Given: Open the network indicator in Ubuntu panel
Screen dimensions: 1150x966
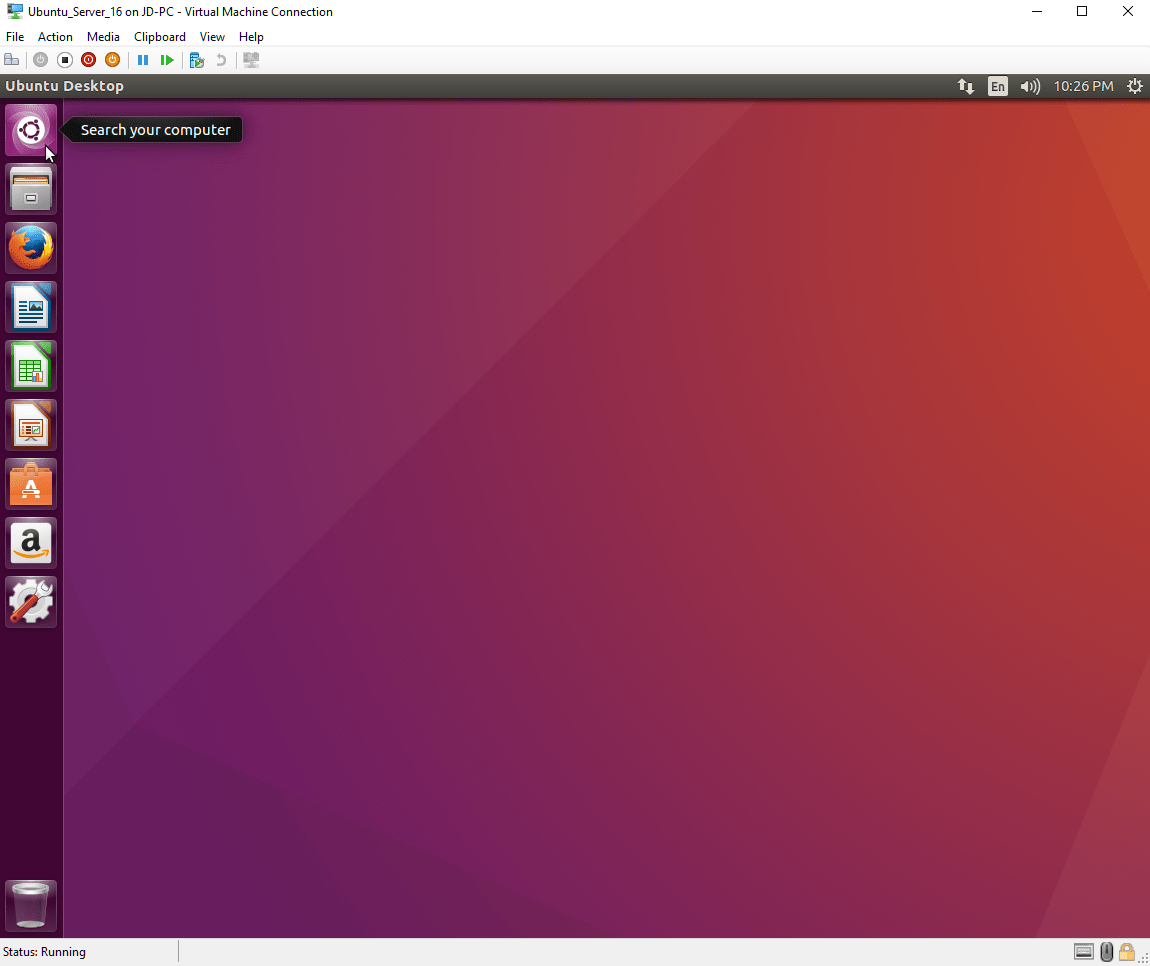Looking at the screenshot, I should click(966, 87).
